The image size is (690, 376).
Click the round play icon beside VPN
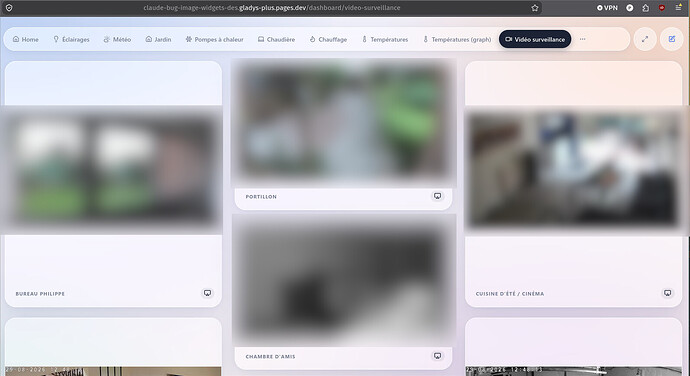tap(630, 8)
